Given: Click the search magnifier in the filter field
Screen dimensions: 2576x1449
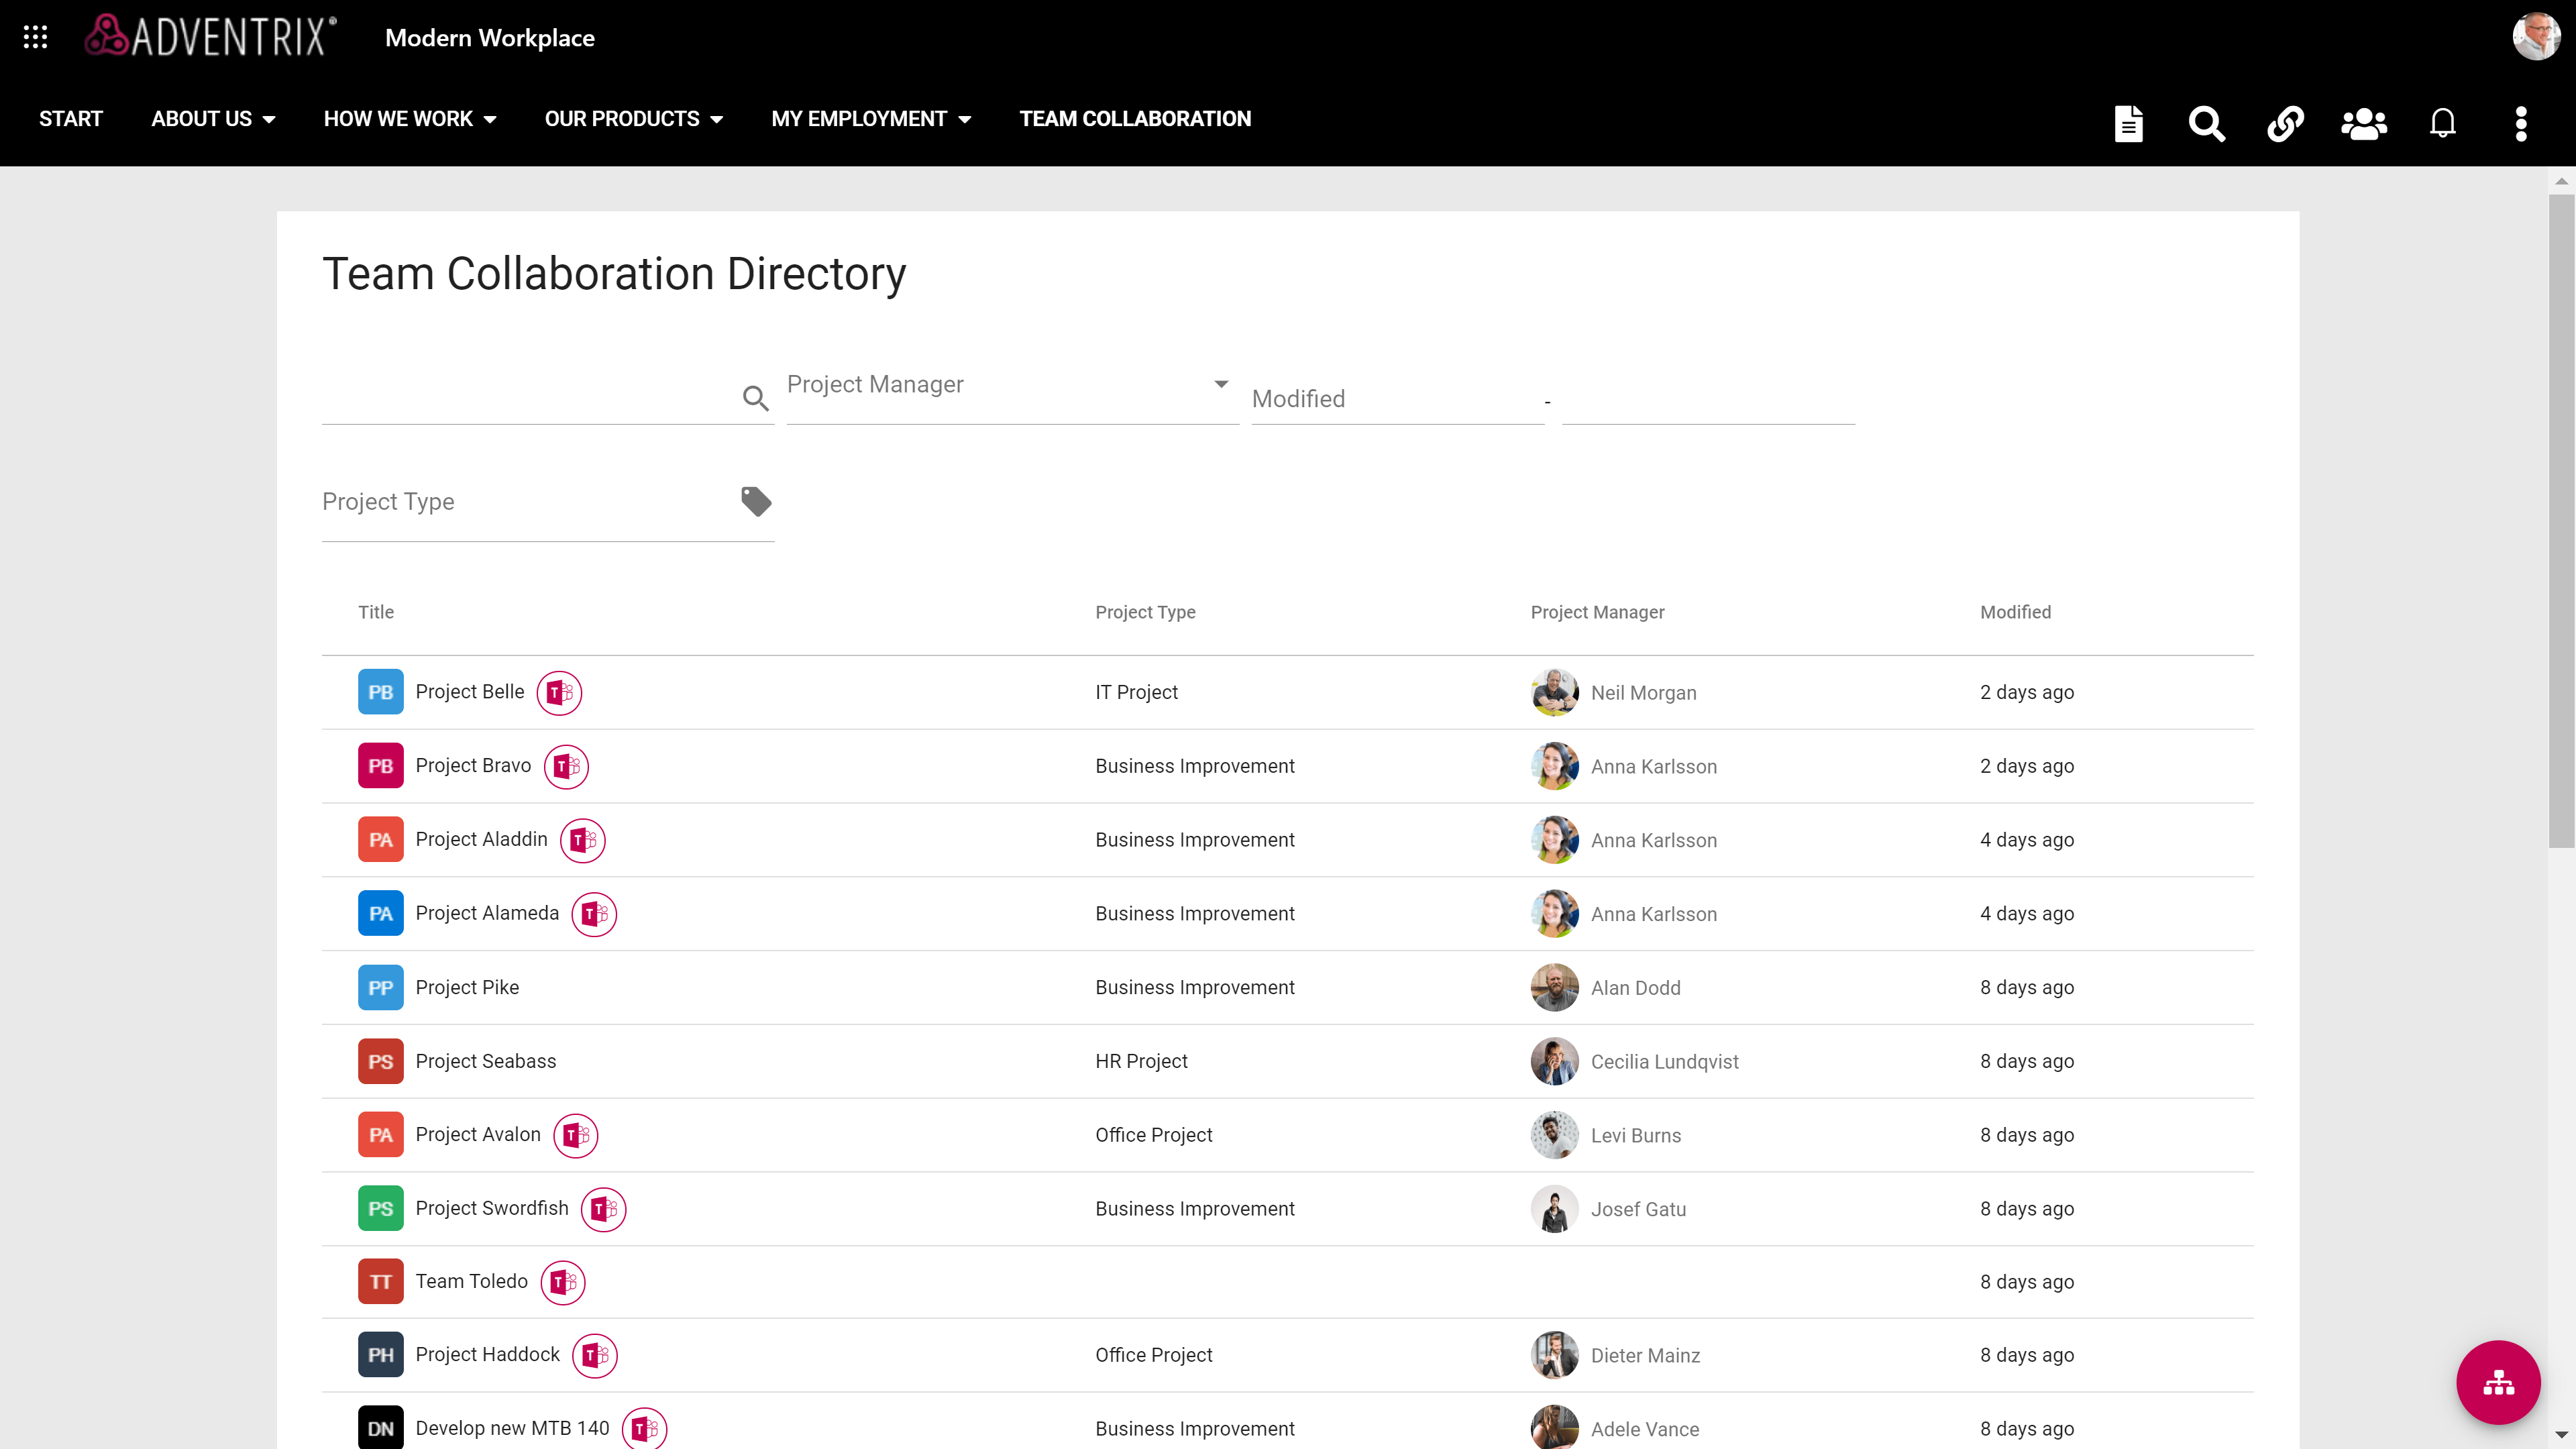Looking at the screenshot, I should click(x=756, y=398).
